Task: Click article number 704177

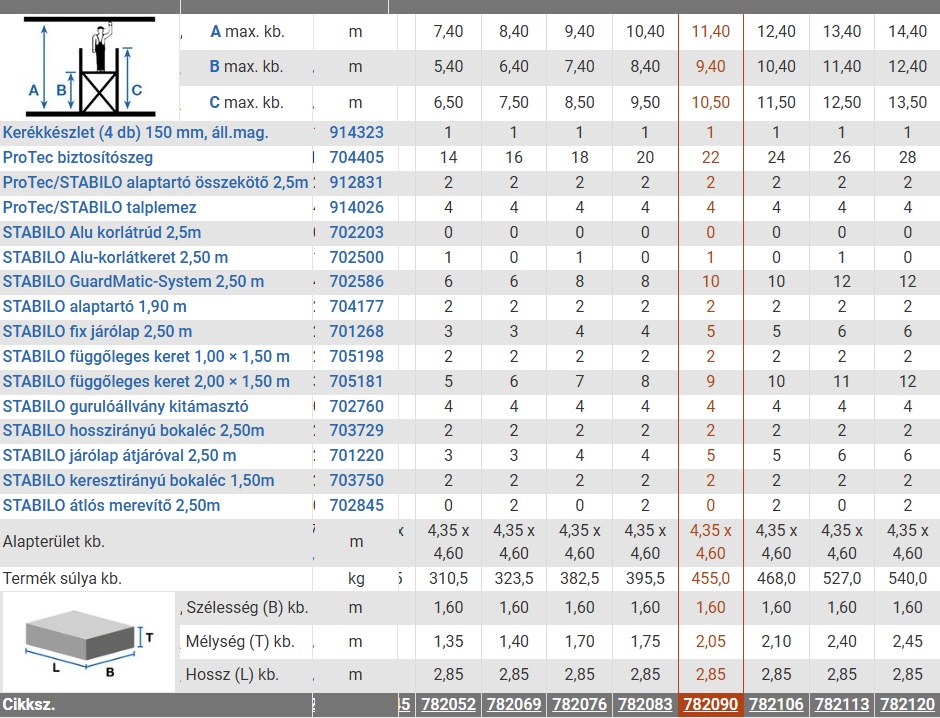Action: (357, 307)
